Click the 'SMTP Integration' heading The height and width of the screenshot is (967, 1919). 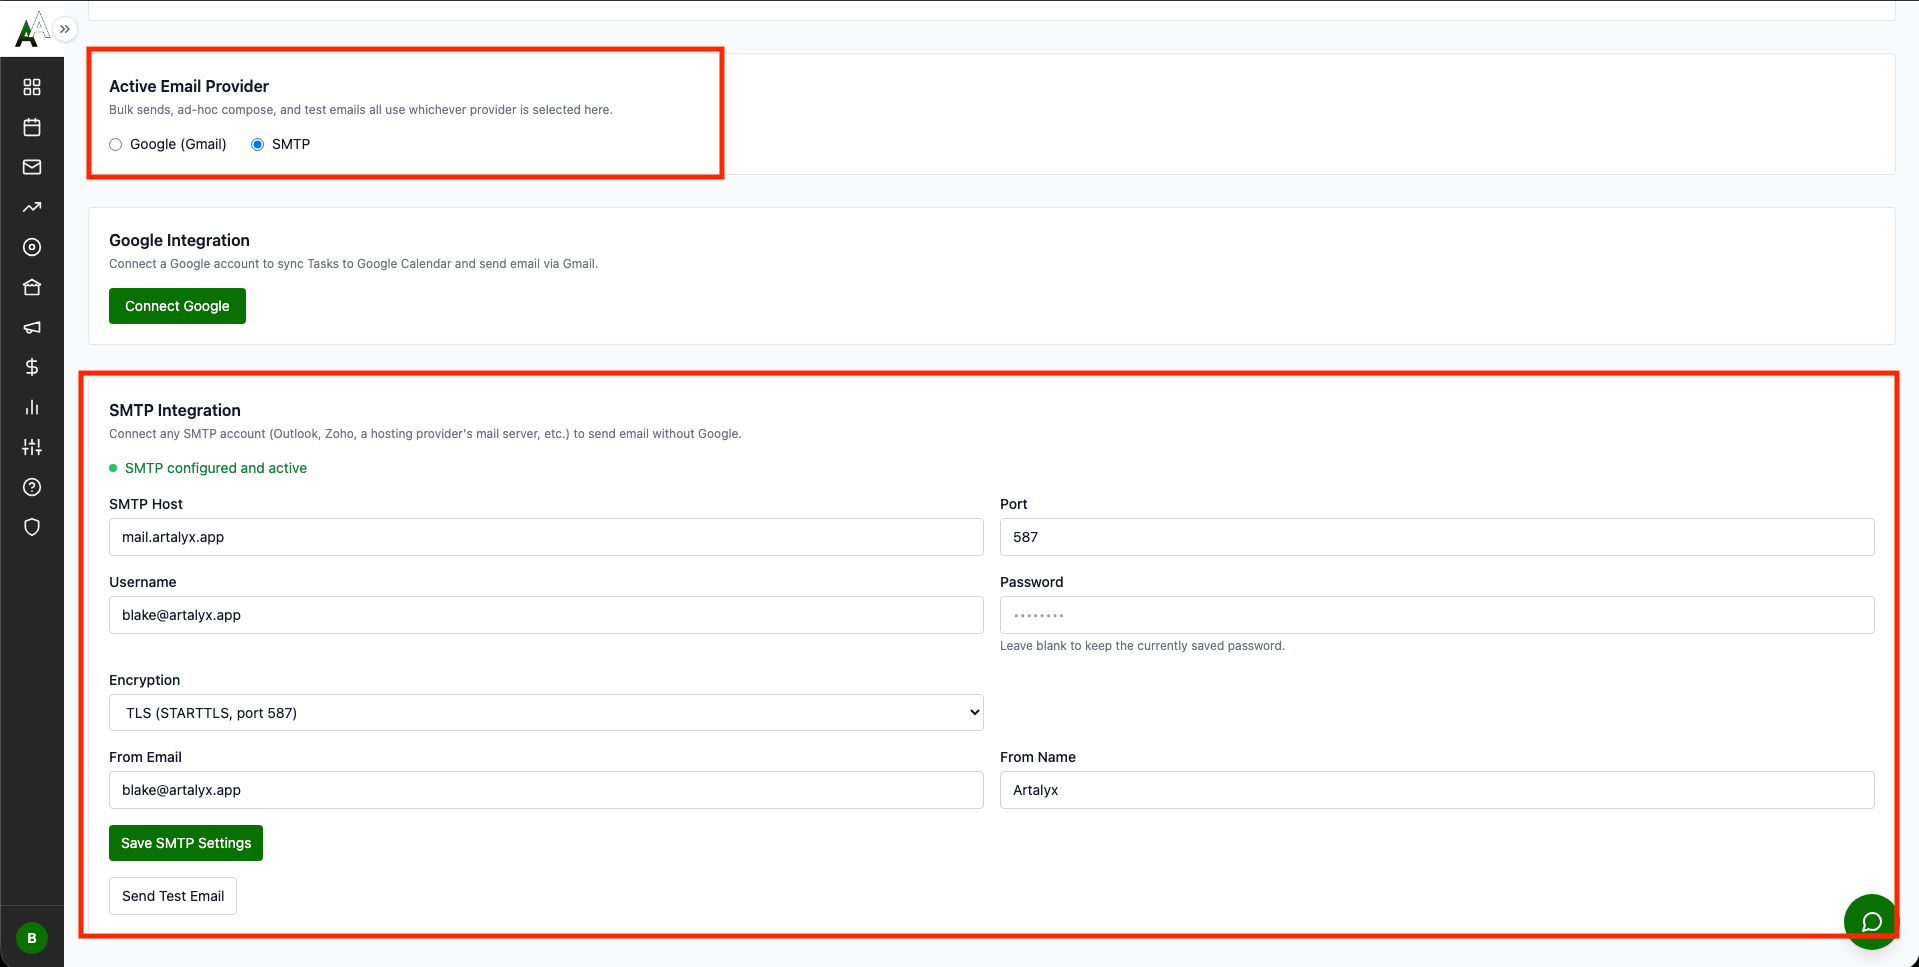point(175,410)
